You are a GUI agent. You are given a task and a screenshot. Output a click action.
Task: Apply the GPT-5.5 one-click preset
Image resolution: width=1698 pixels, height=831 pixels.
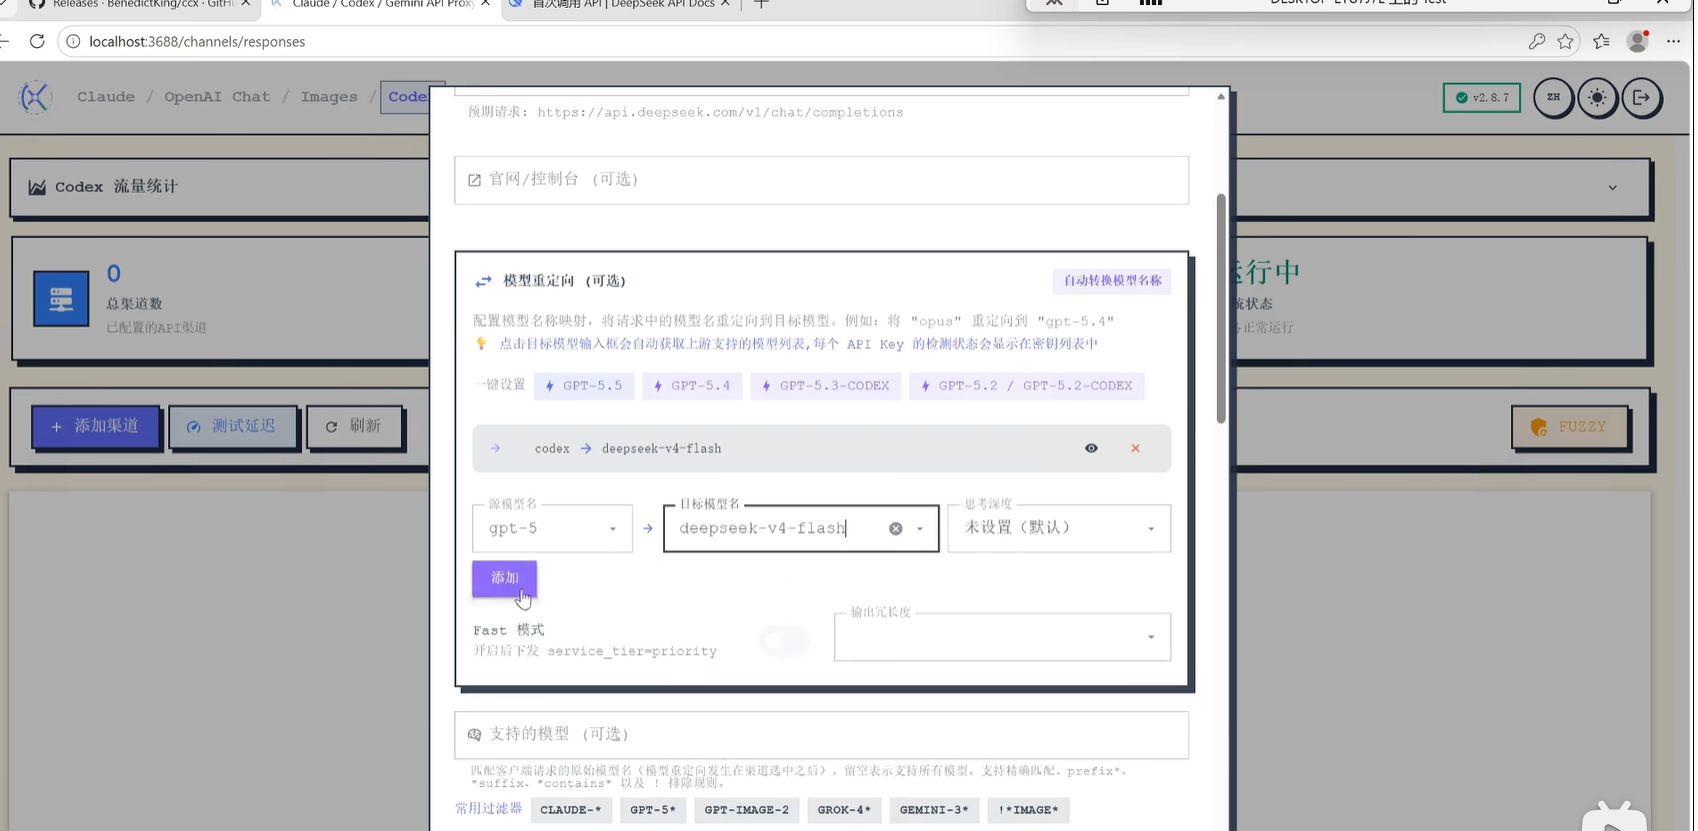click(x=584, y=386)
